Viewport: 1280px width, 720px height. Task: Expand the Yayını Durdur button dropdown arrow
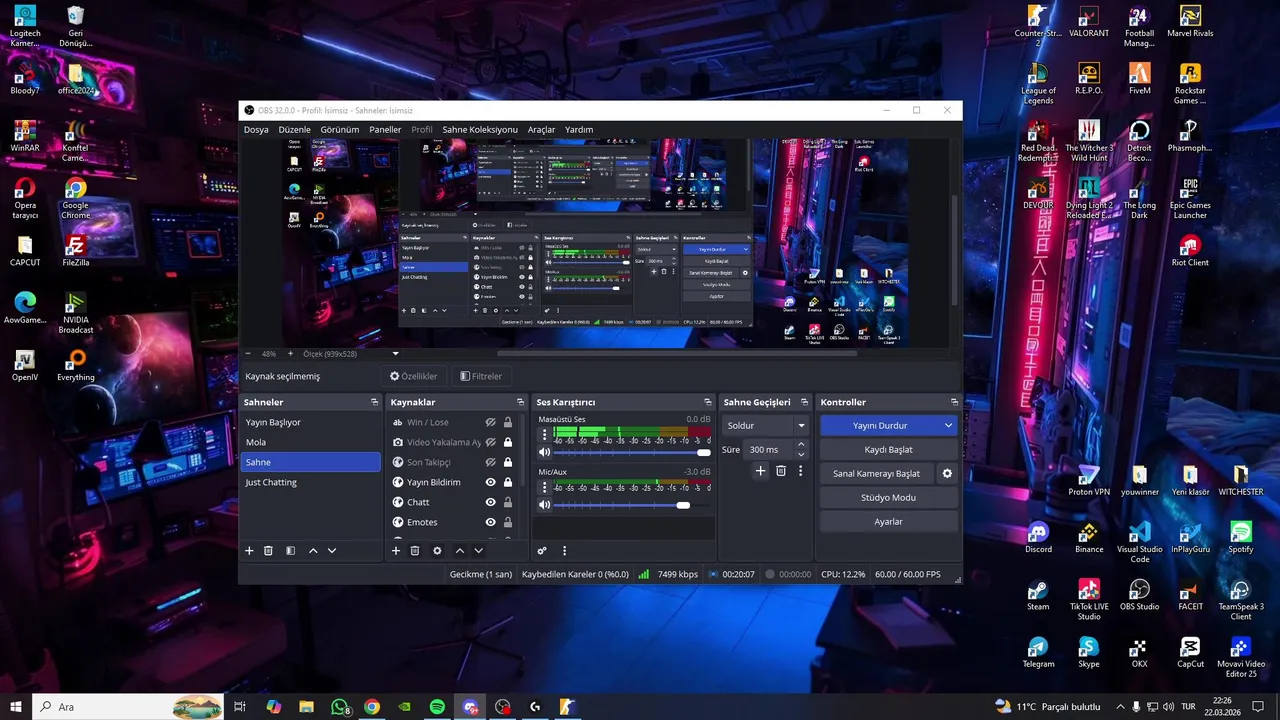coord(948,425)
